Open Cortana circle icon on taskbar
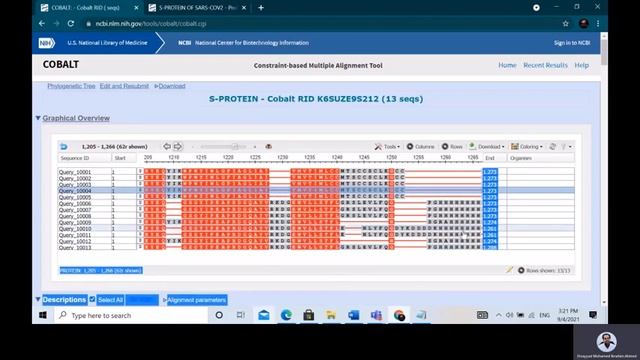Image resolution: width=640 pixels, height=360 pixels. click(219, 315)
